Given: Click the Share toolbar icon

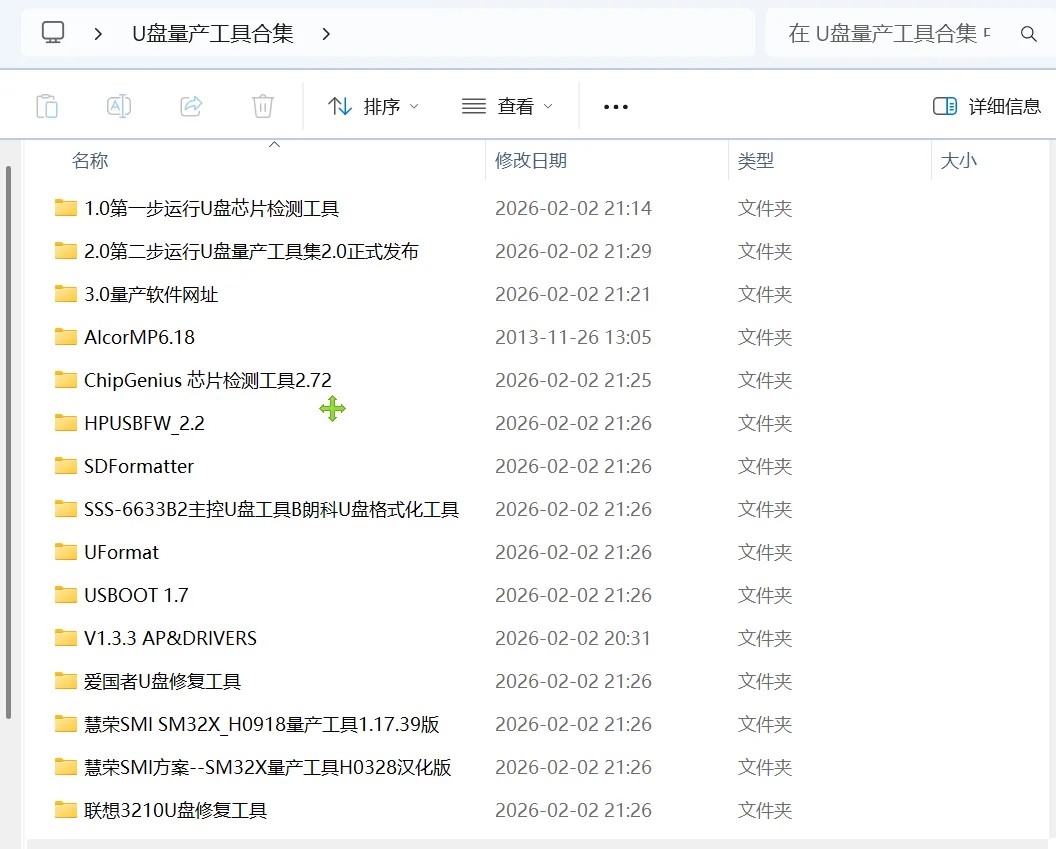Looking at the screenshot, I should coord(191,106).
